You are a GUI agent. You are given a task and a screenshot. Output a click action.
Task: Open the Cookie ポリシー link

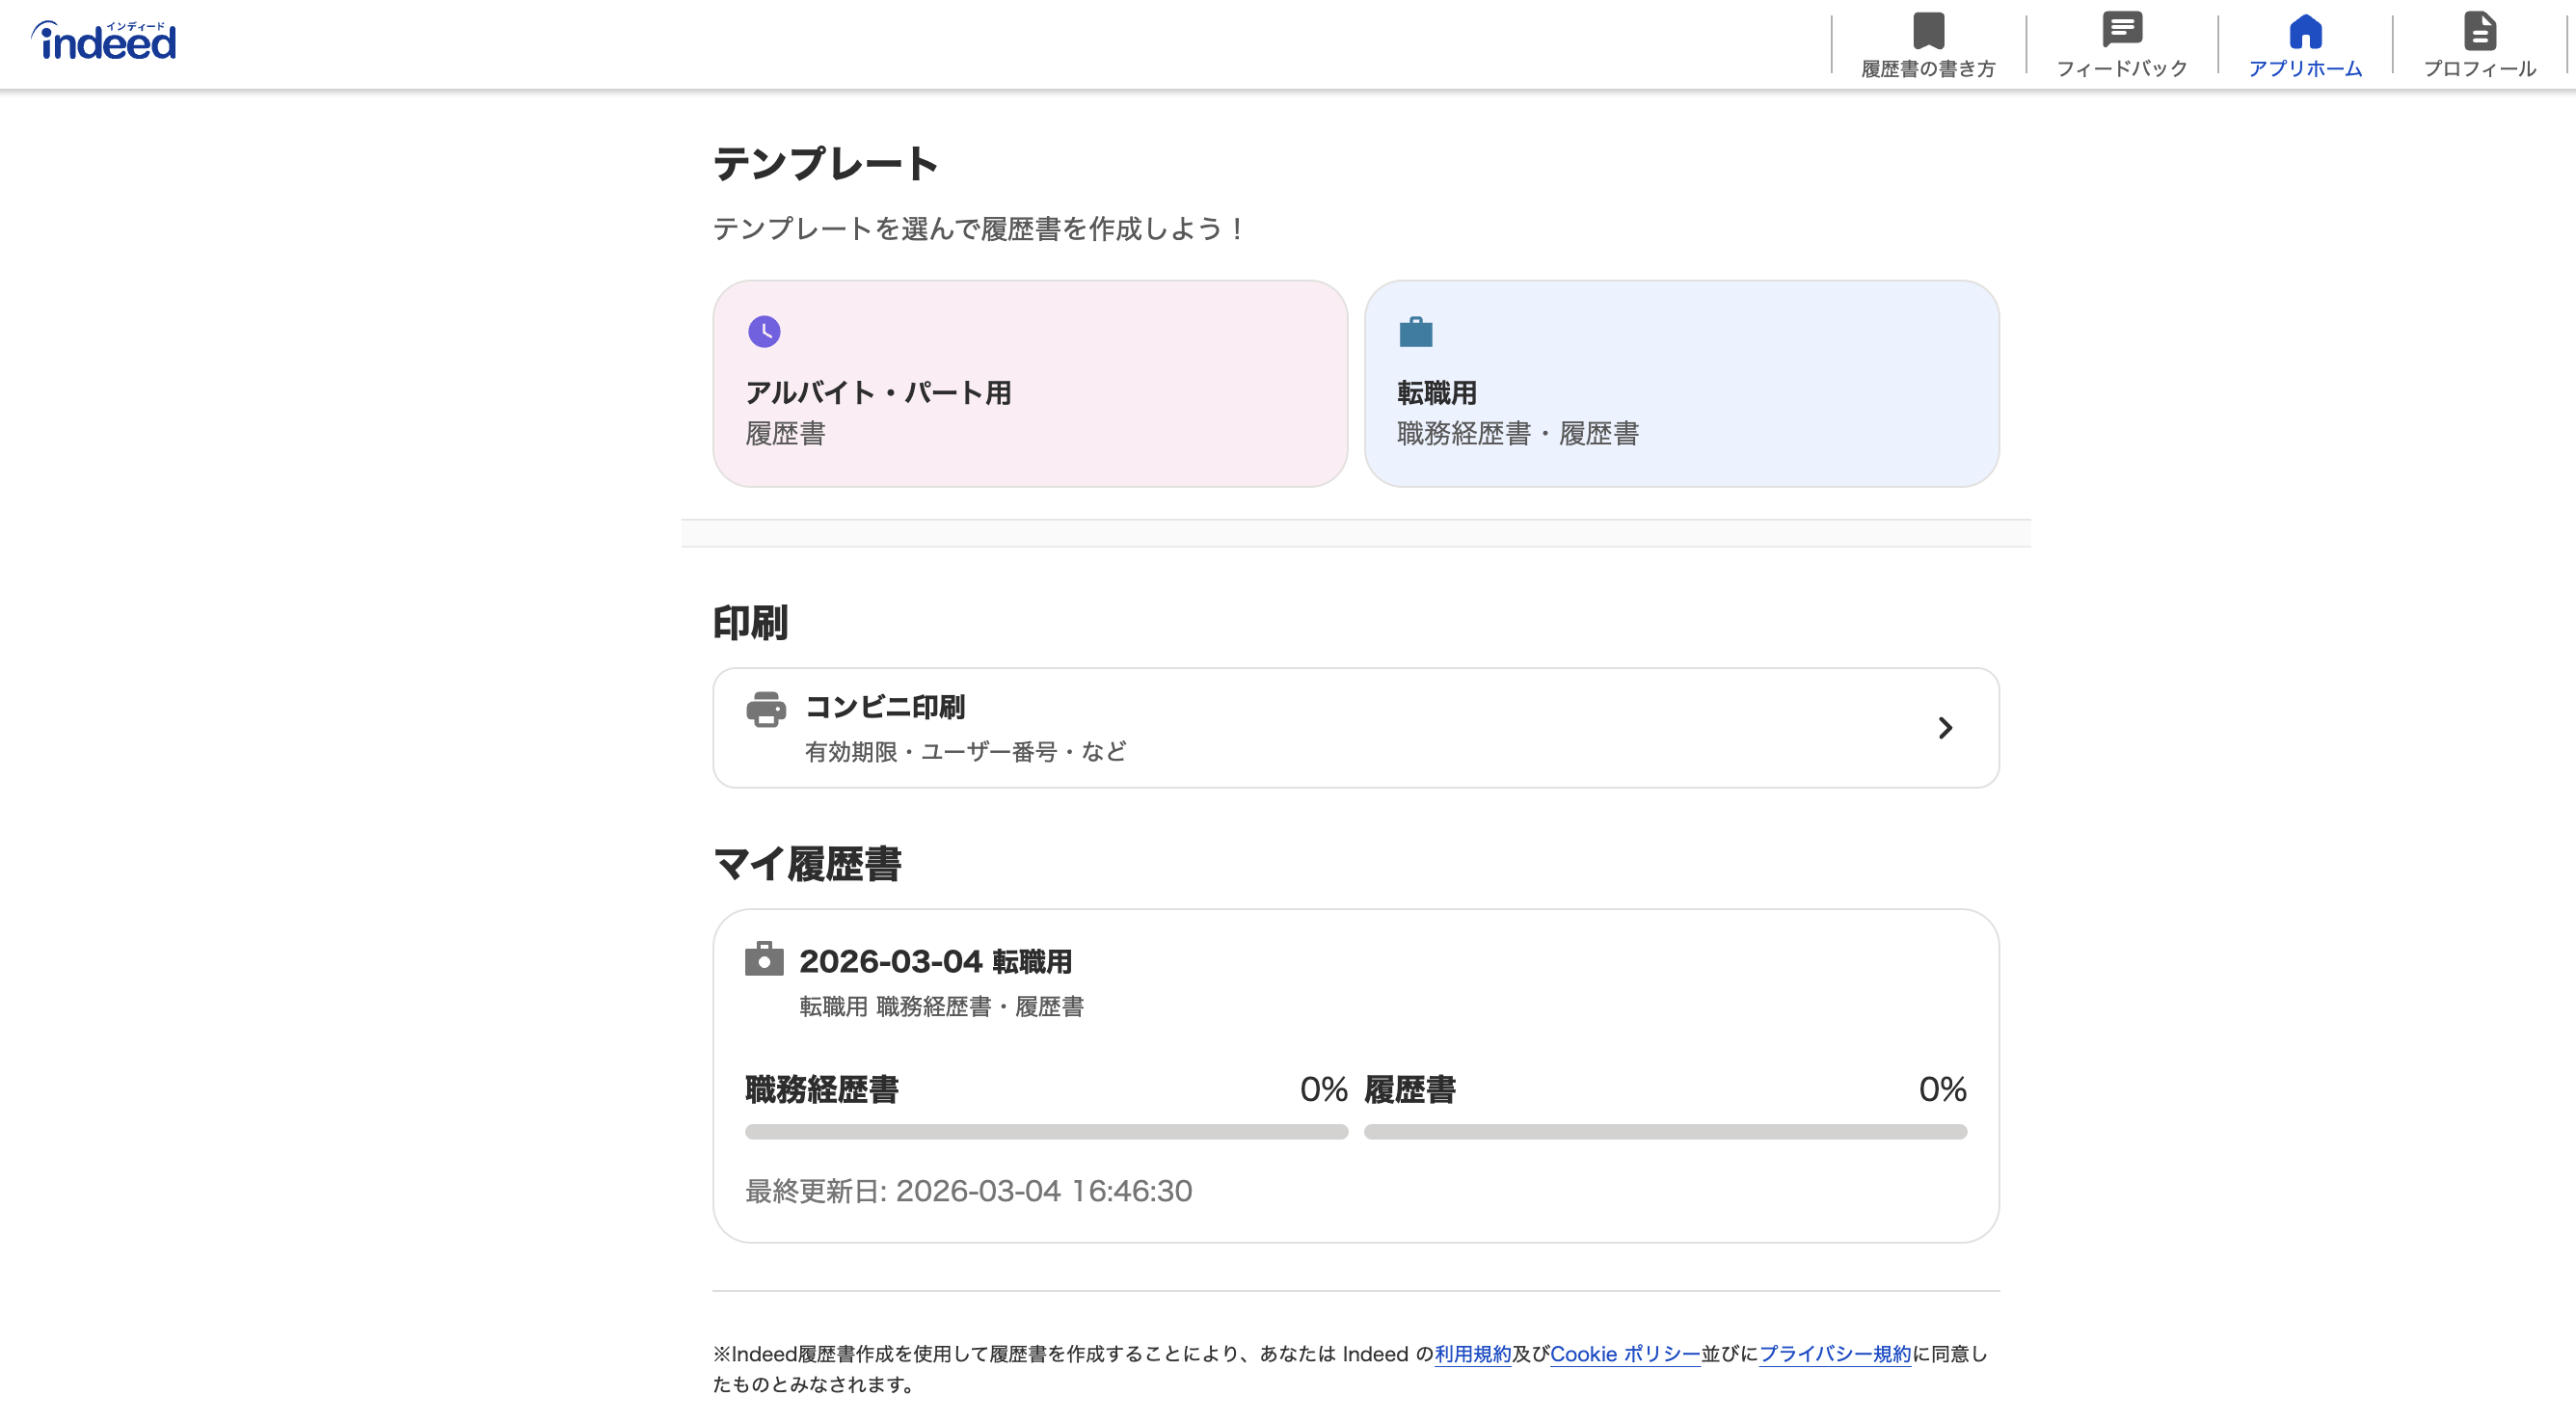click(1623, 1354)
